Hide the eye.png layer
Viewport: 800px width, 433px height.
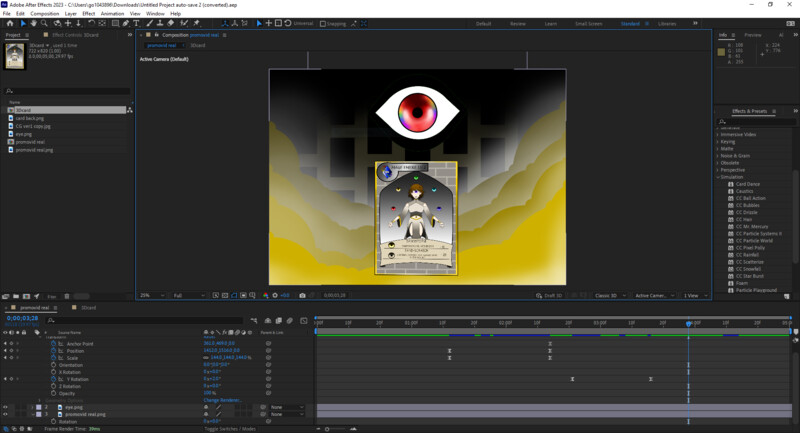point(5,407)
